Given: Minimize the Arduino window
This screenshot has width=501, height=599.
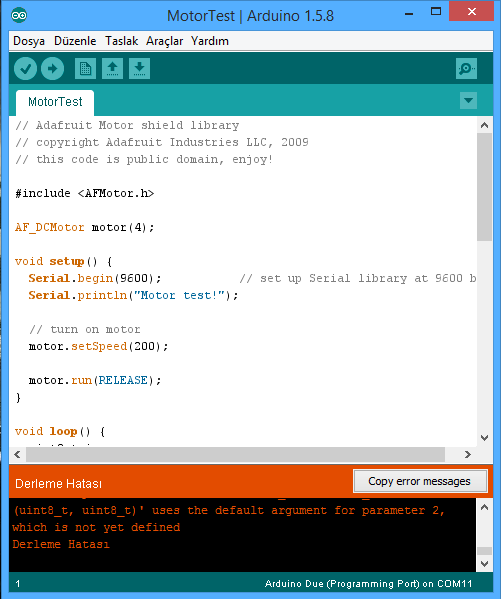Looking at the screenshot, I should click(409, 13).
